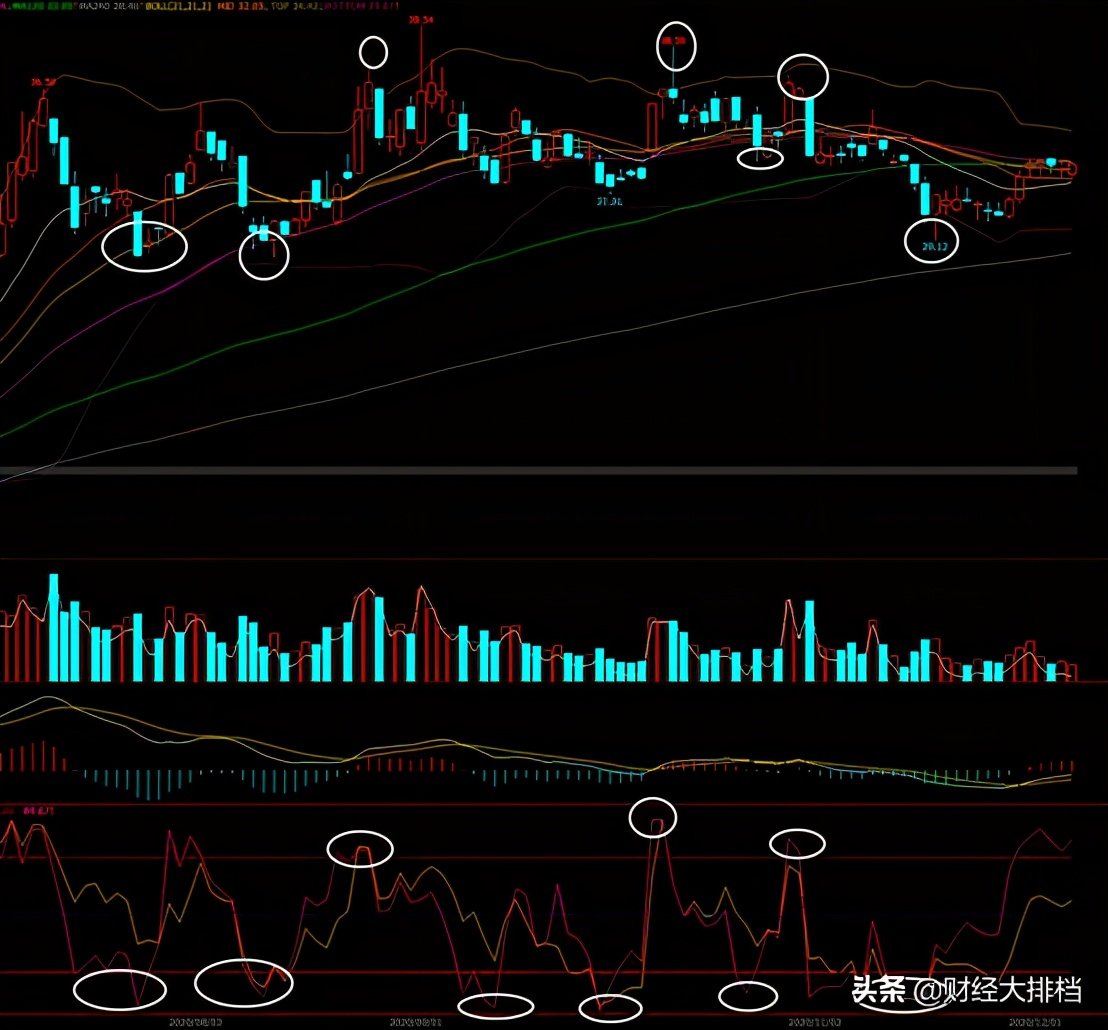Click the magenta BOTTOM band value in header
The width and height of the screenshot is (1108, 1030).
tap(361, 6)
